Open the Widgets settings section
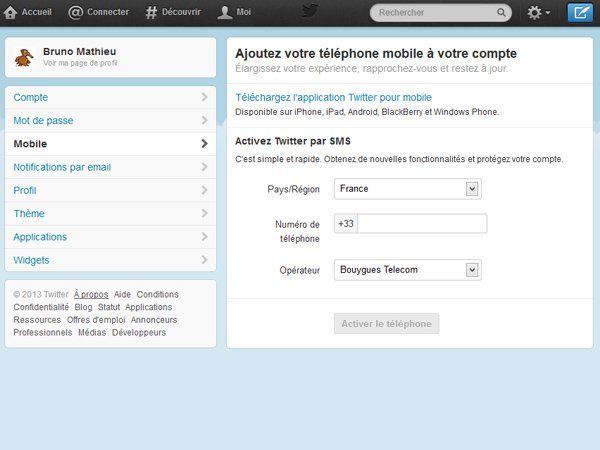 110,260
